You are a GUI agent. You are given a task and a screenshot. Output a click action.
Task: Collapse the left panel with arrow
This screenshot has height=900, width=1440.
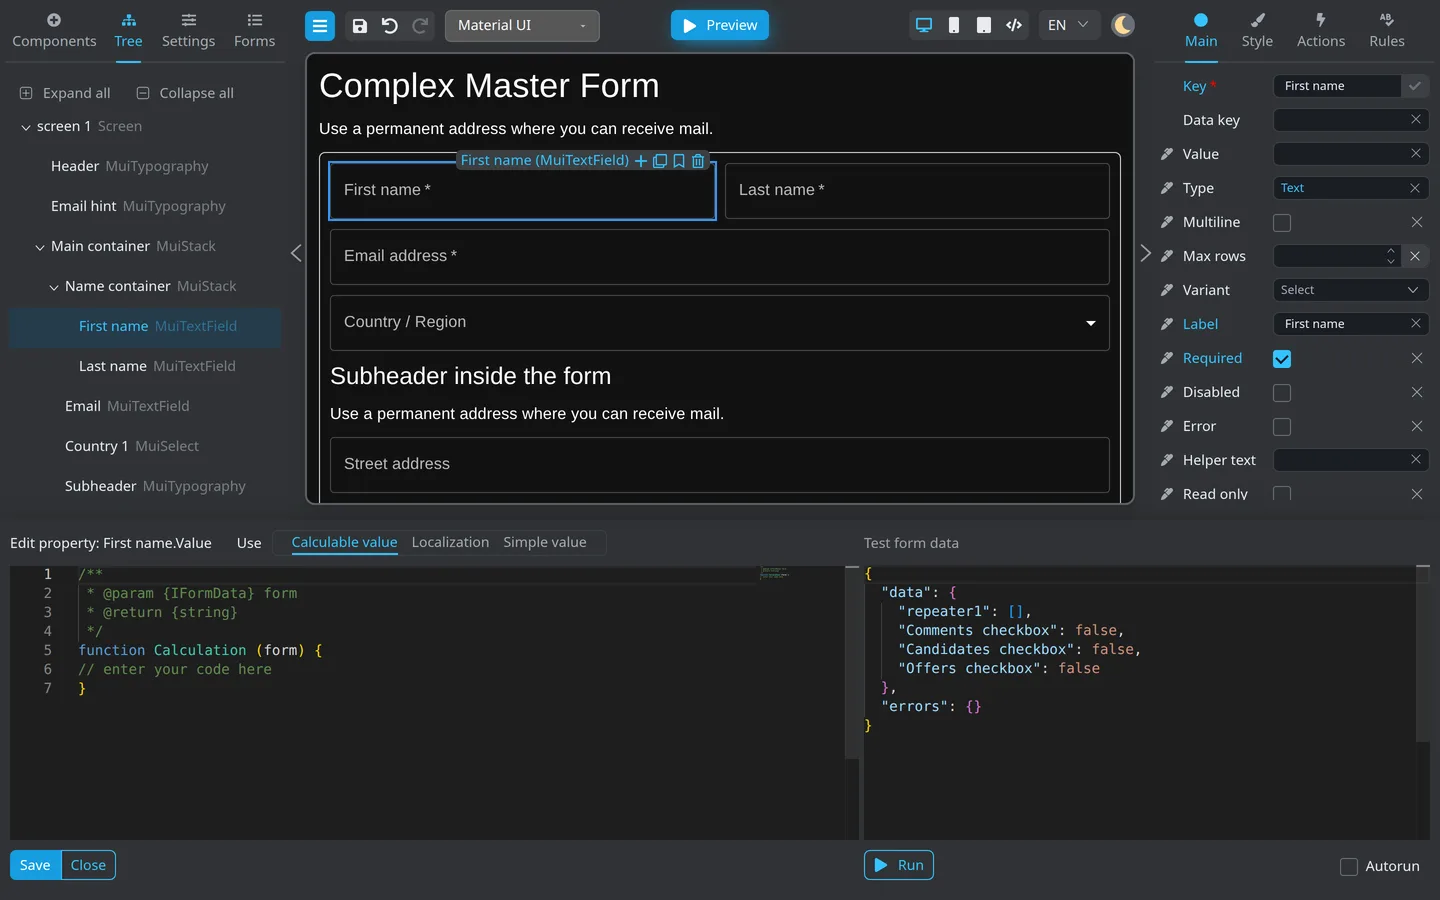pos(296,253)
